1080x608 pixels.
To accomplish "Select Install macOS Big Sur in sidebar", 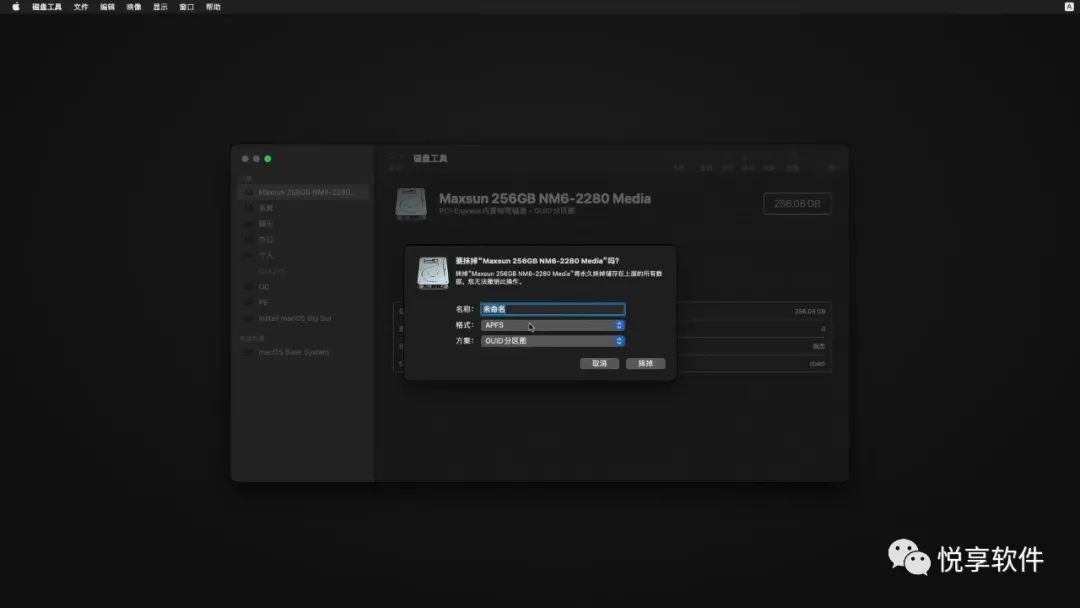I will tap(295, 318).
